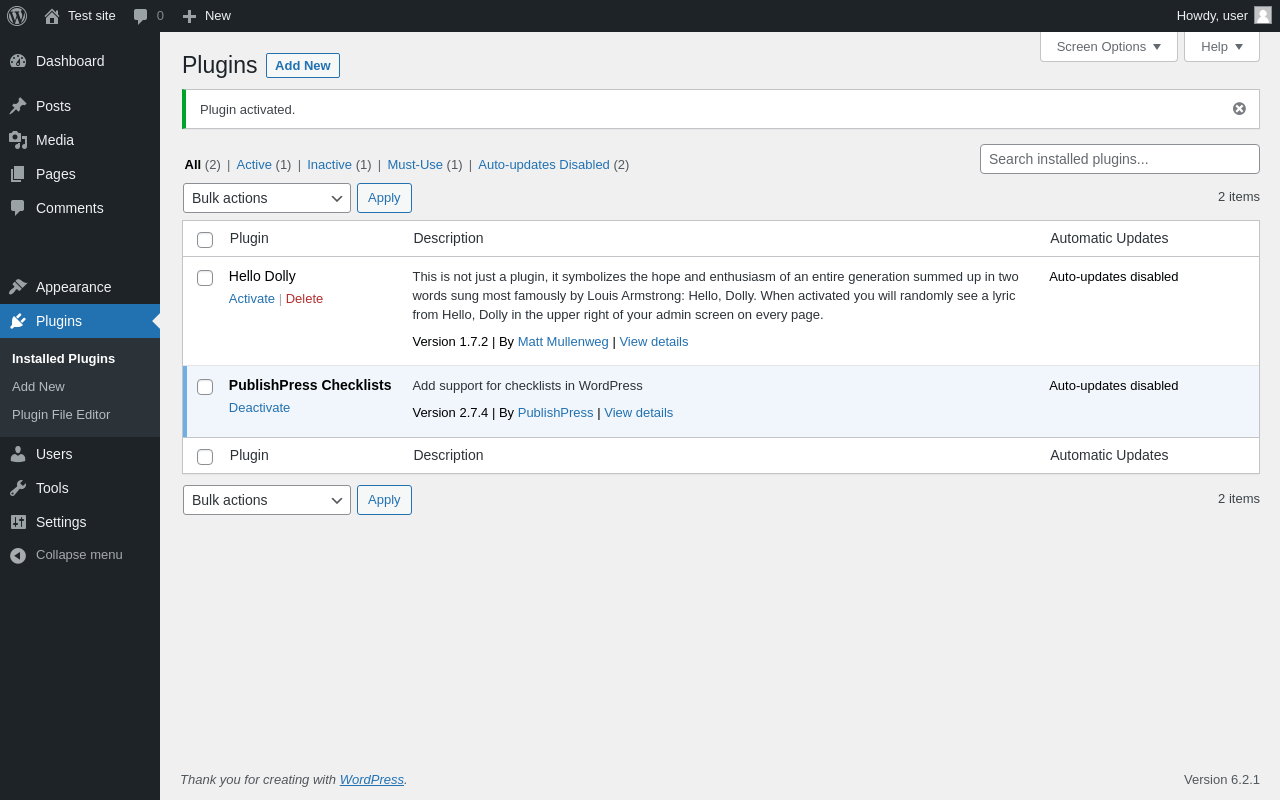This screenshot has width=1280, height=800.
Task: Click the Comments speech bubble sidebar icon
Action: 18,208
